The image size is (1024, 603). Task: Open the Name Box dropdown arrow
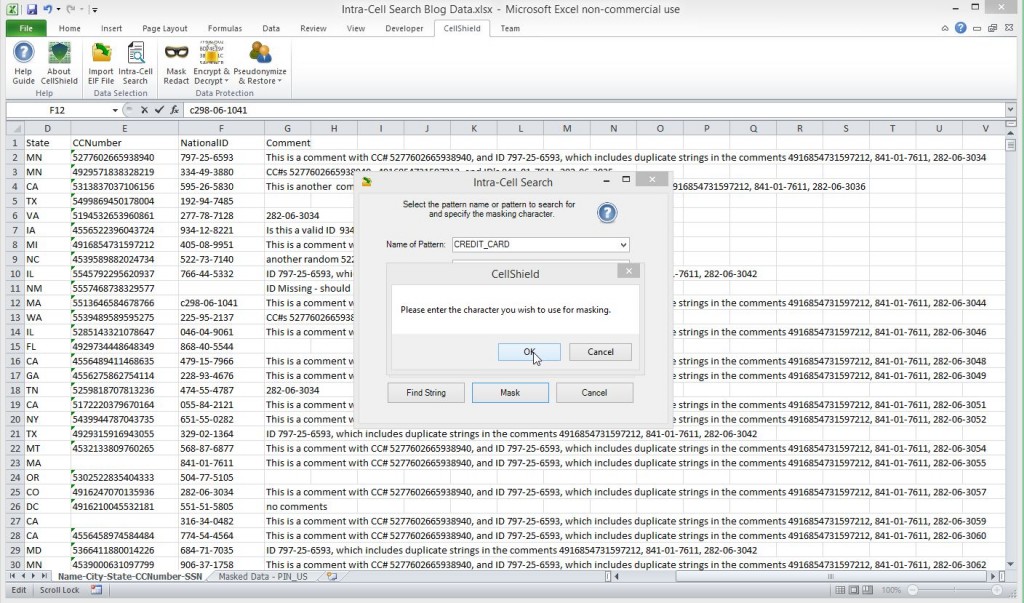click(115, 110)
